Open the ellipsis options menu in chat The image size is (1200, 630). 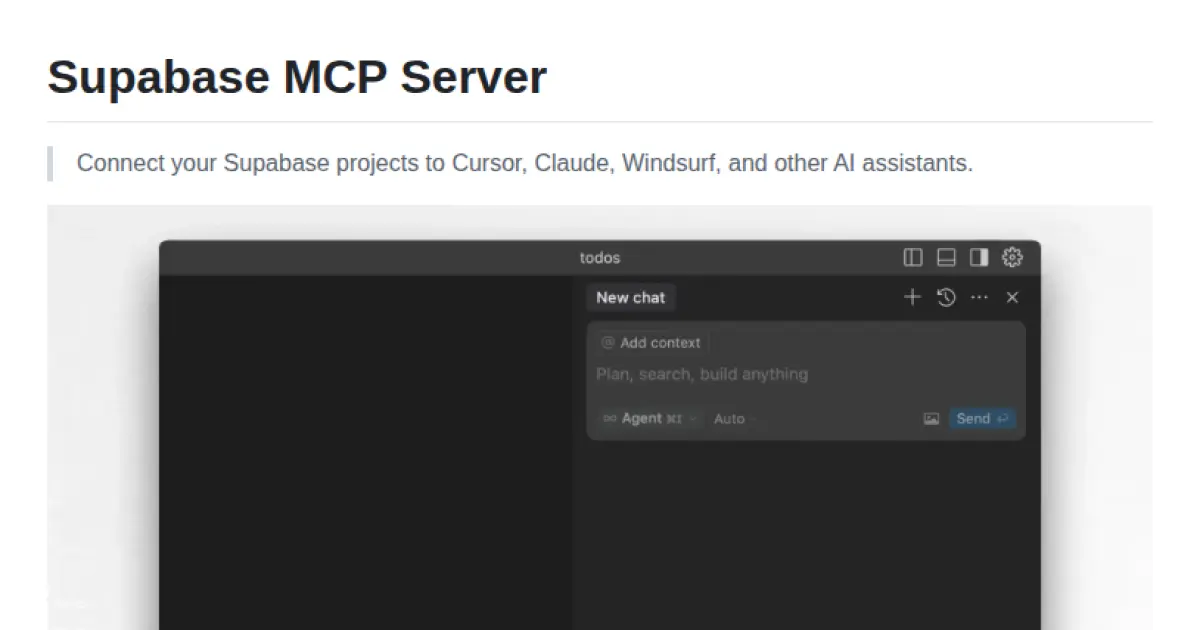point(979,297)
